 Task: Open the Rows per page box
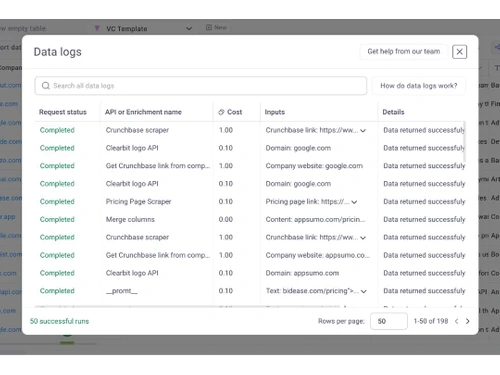coord(389,321)
